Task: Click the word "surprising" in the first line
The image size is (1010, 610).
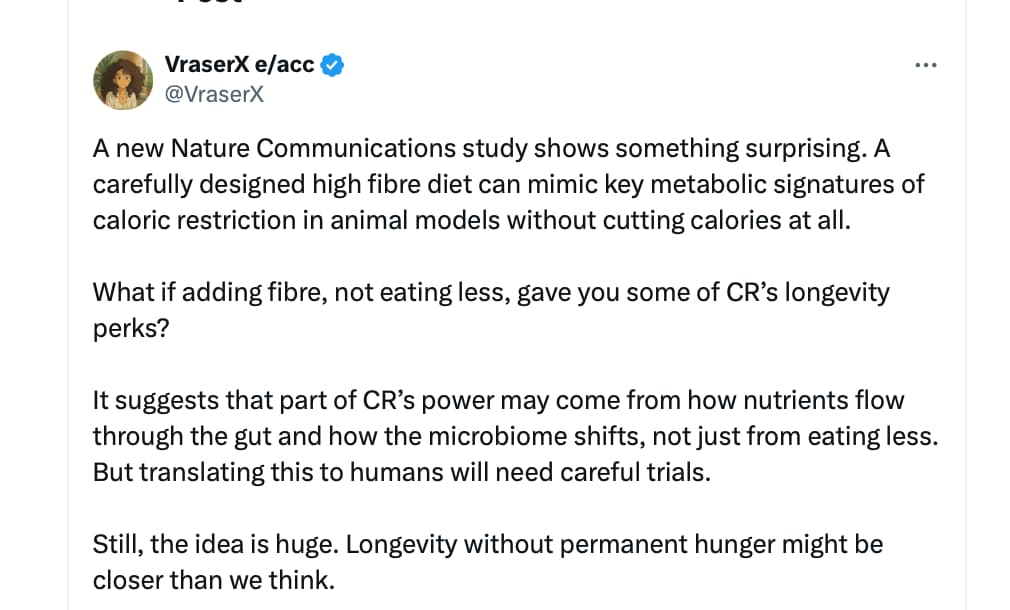Action: tap(802, 148)
